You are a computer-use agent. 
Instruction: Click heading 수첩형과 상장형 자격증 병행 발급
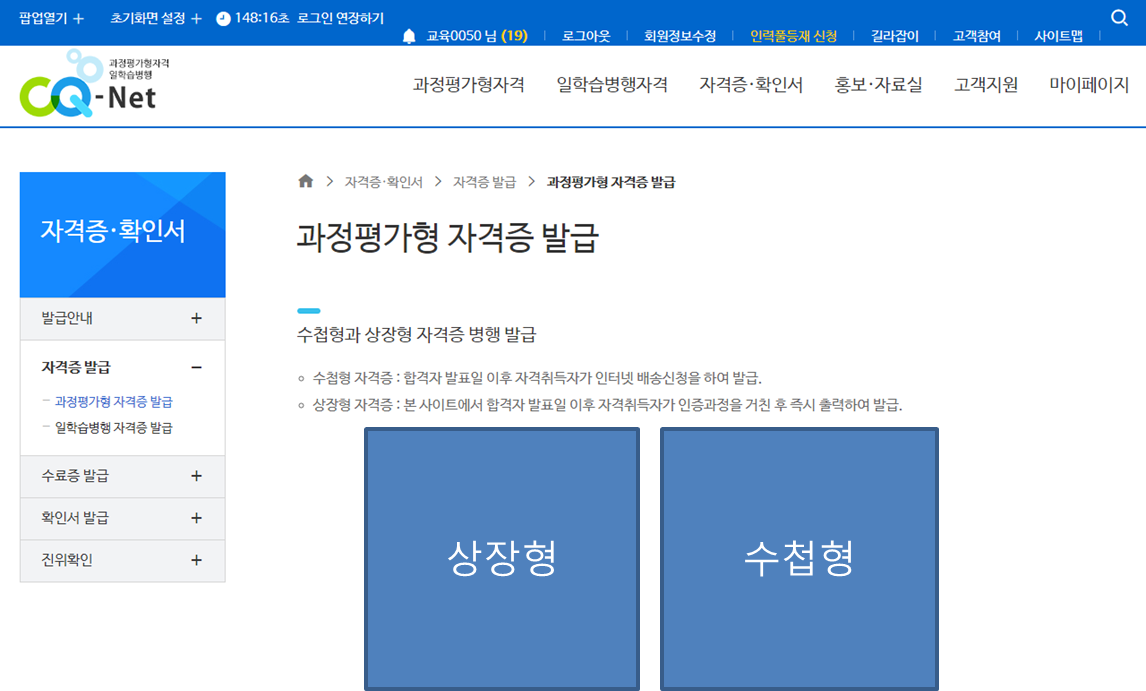(x=417, y=335)
